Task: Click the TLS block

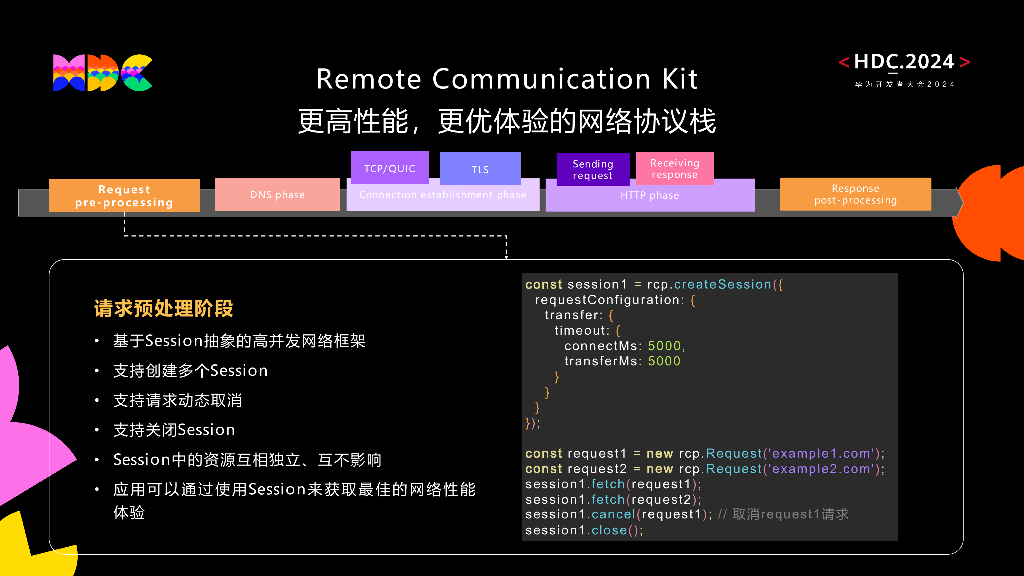Action: tap(480, 168)
